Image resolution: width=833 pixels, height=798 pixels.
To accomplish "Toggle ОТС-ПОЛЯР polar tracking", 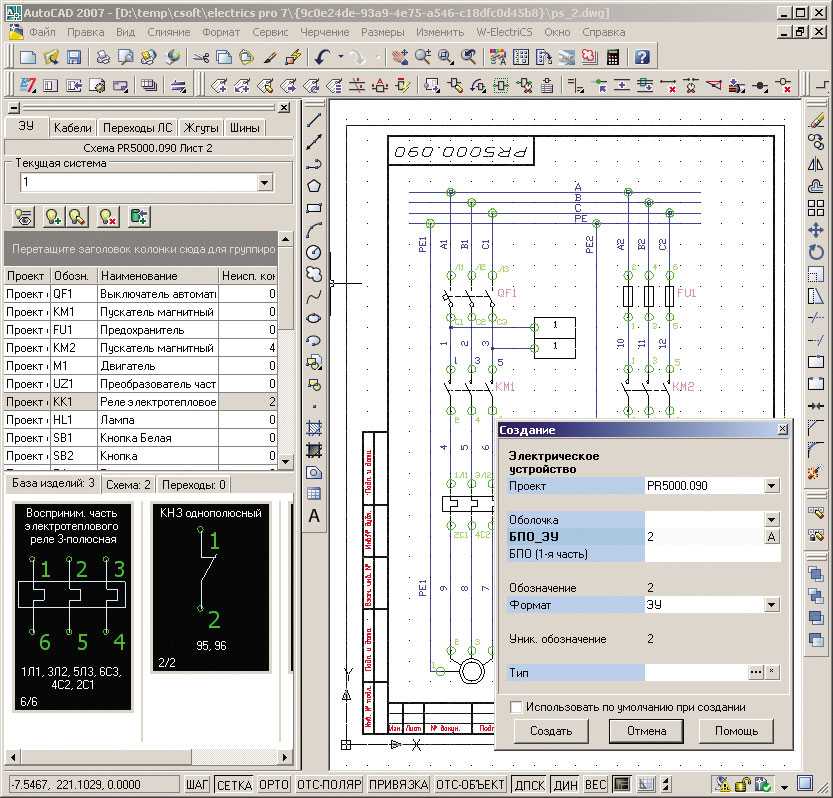I will point(329,784).
